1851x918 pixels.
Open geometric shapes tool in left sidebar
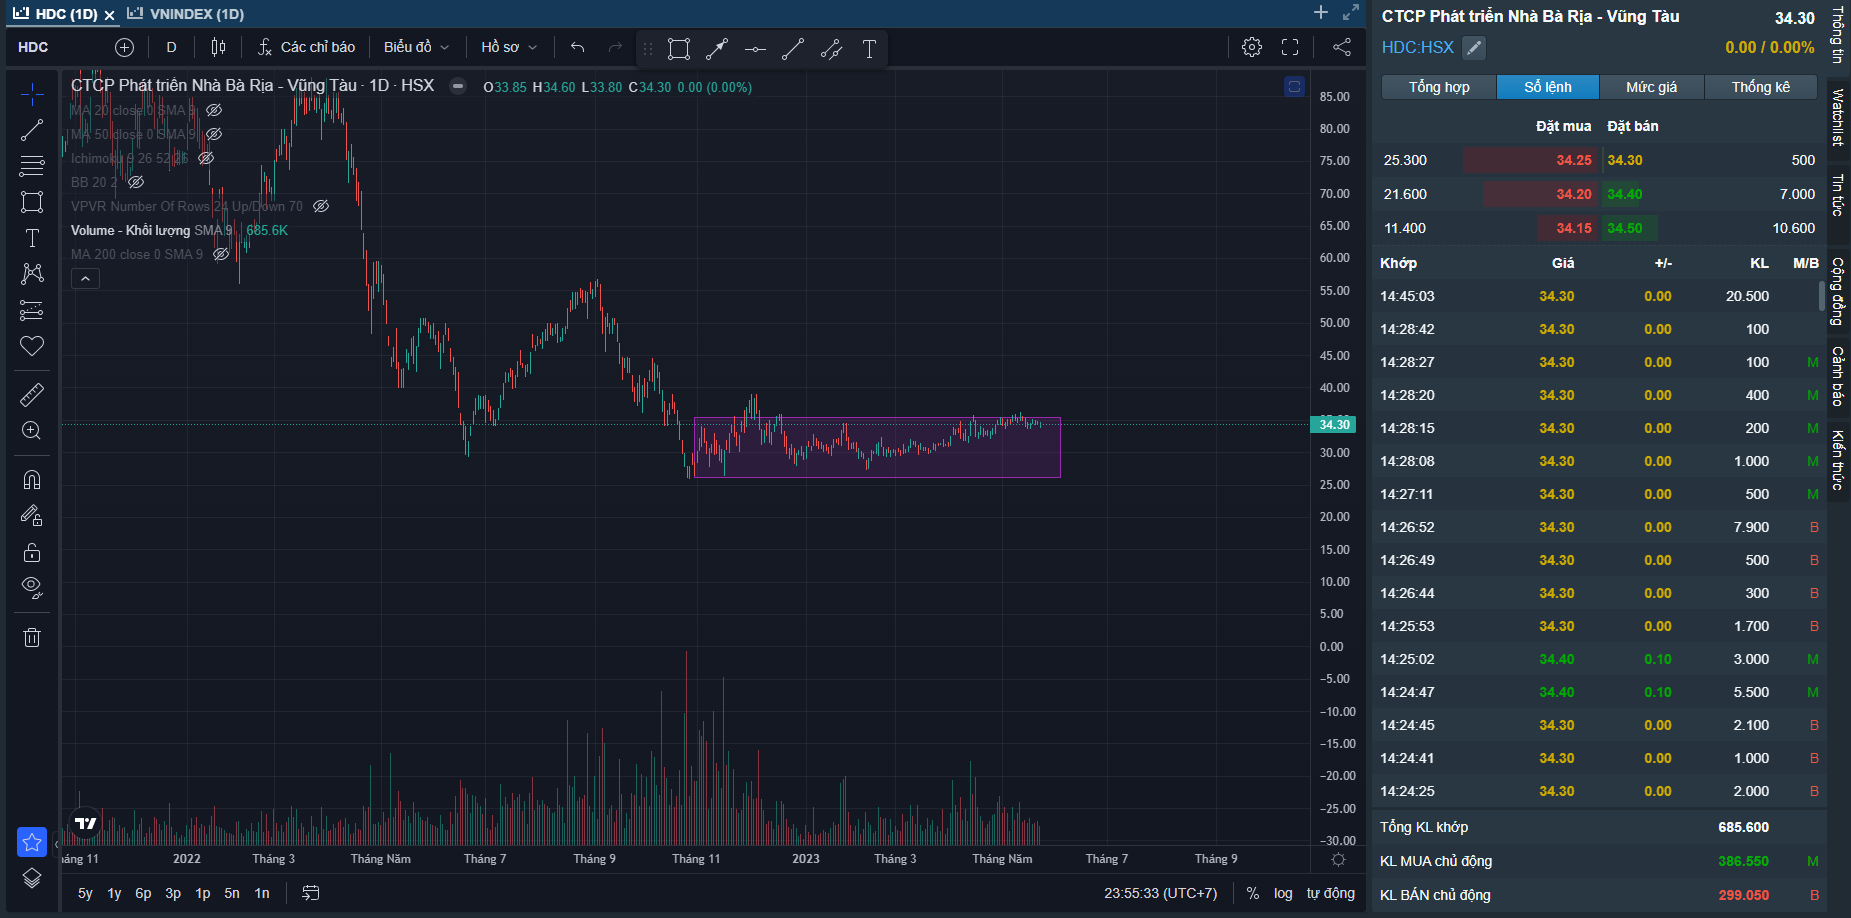point(32,202)
